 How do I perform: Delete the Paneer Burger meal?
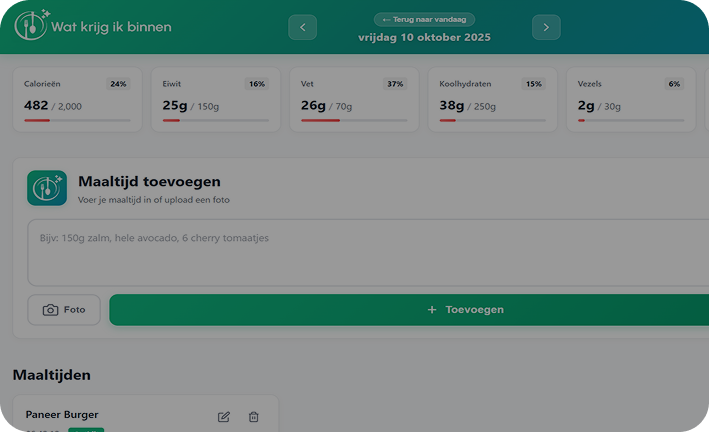[254, 417]
